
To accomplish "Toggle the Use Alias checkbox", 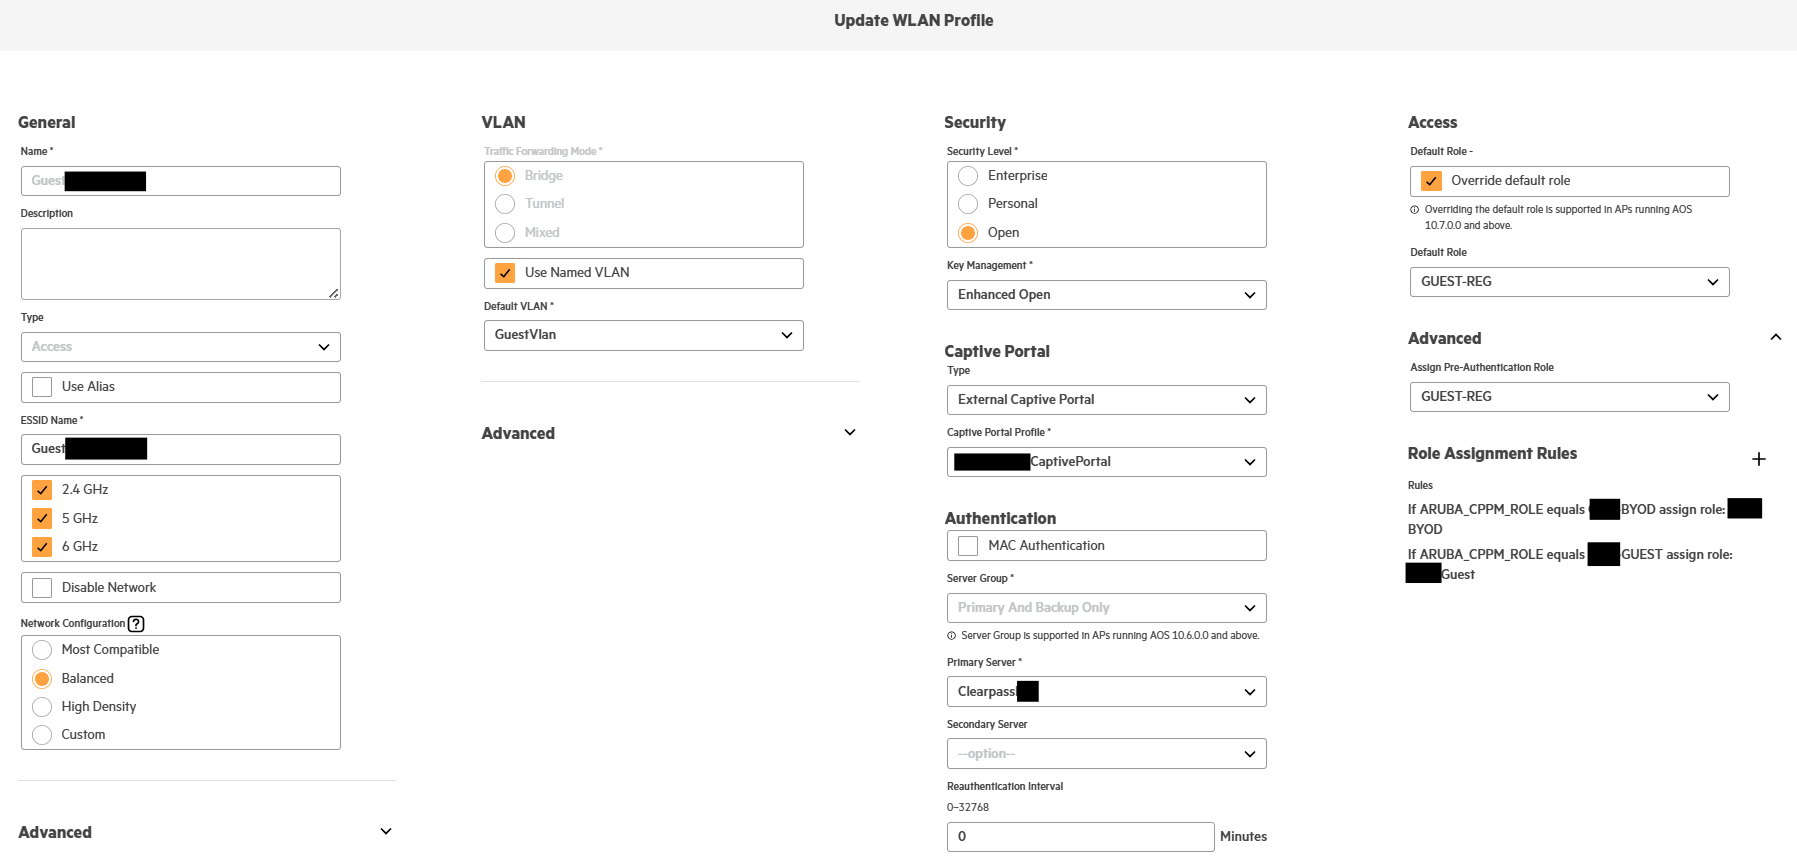I will coord(42,387).
